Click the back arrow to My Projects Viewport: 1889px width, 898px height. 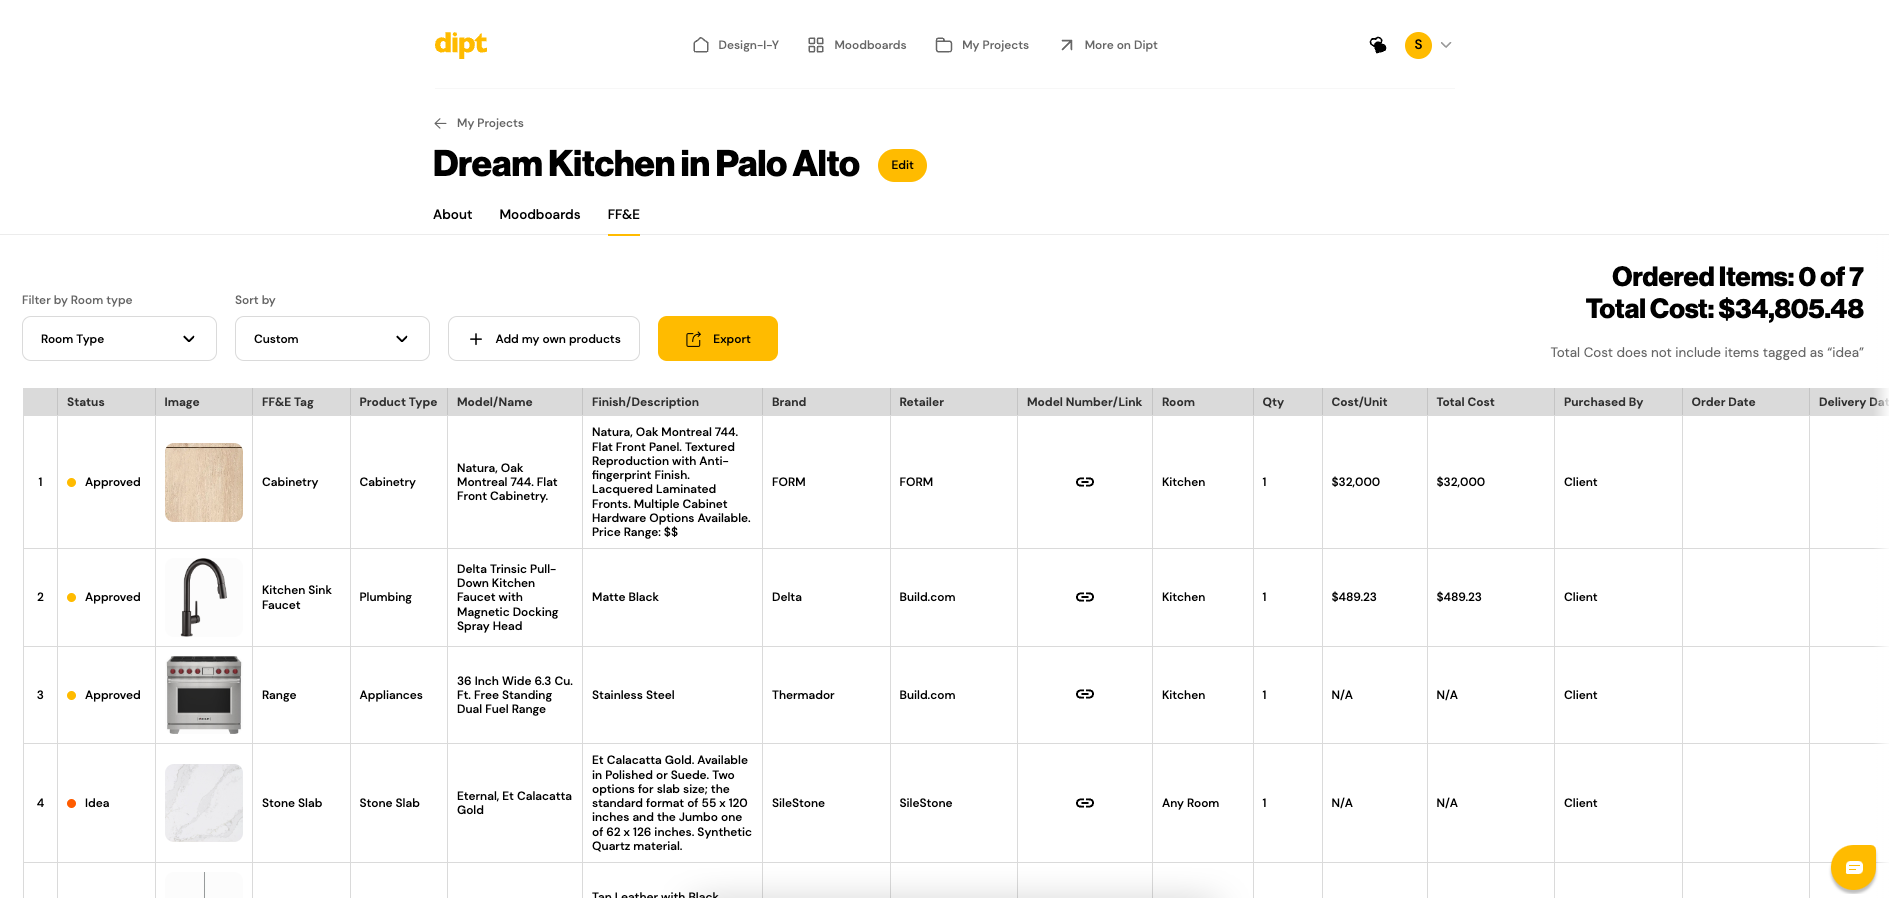pyautogui.click(x=440, y=123)
